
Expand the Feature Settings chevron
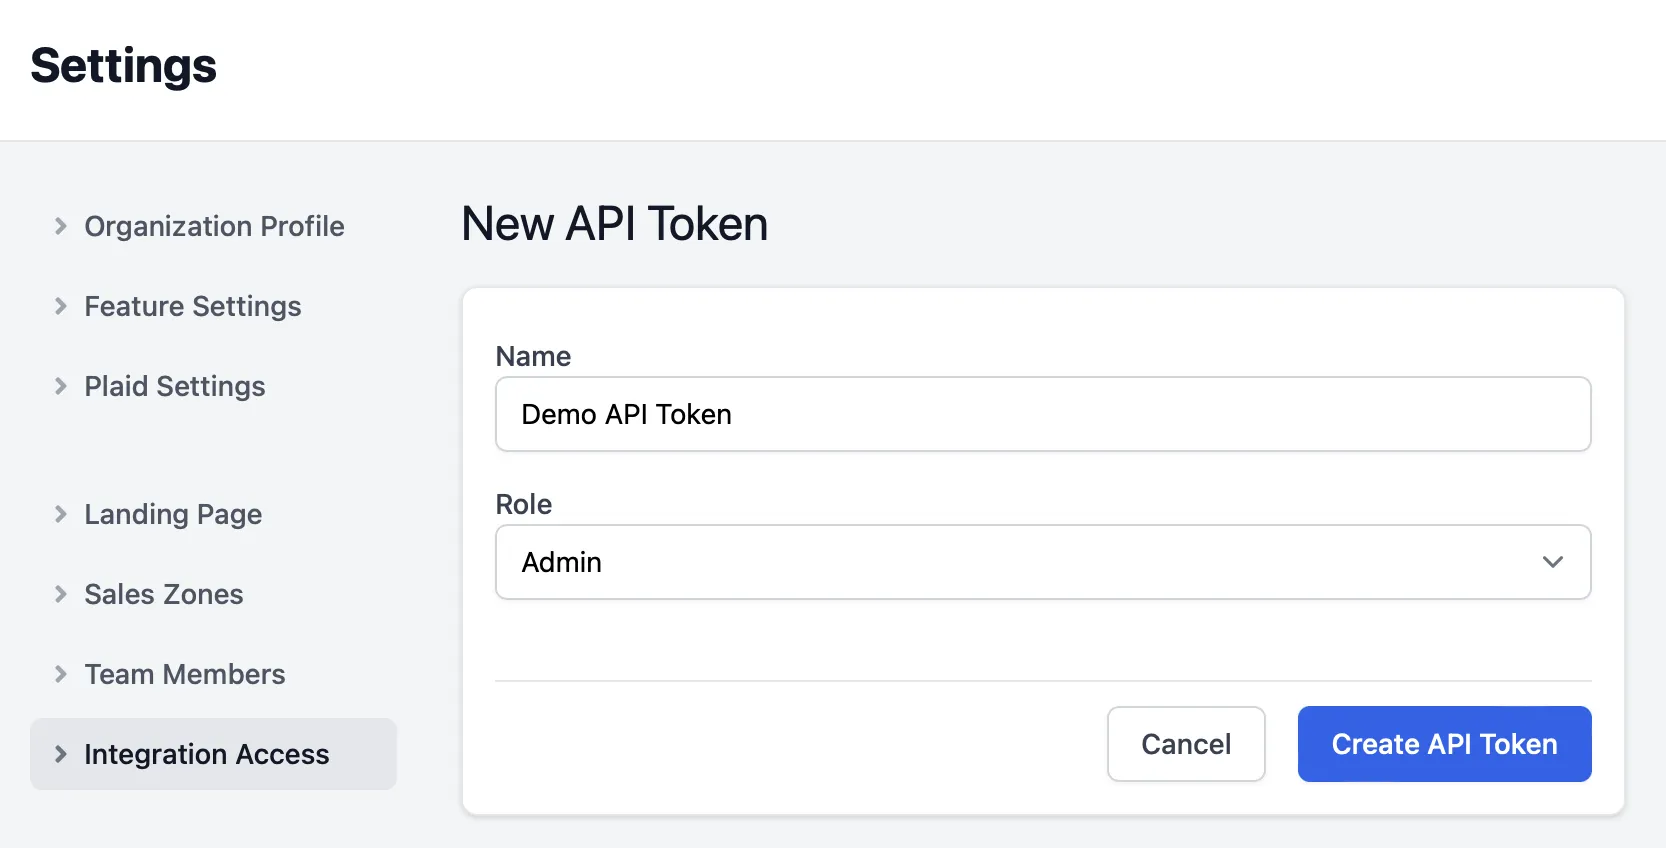(x=61, y=306)
